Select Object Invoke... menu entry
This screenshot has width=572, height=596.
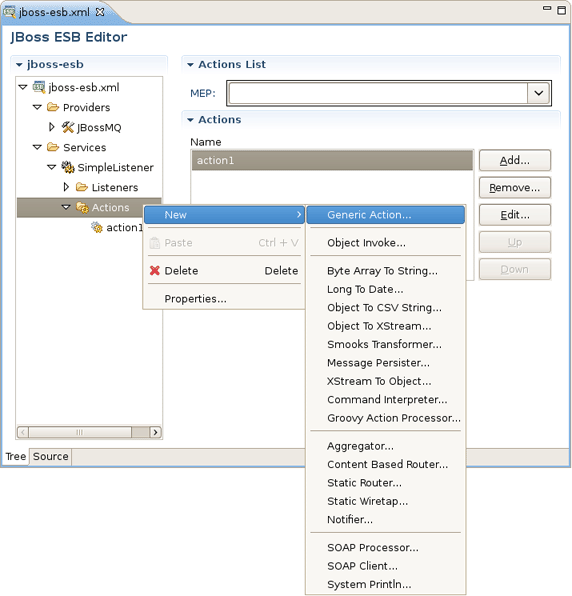coord(385,243)
